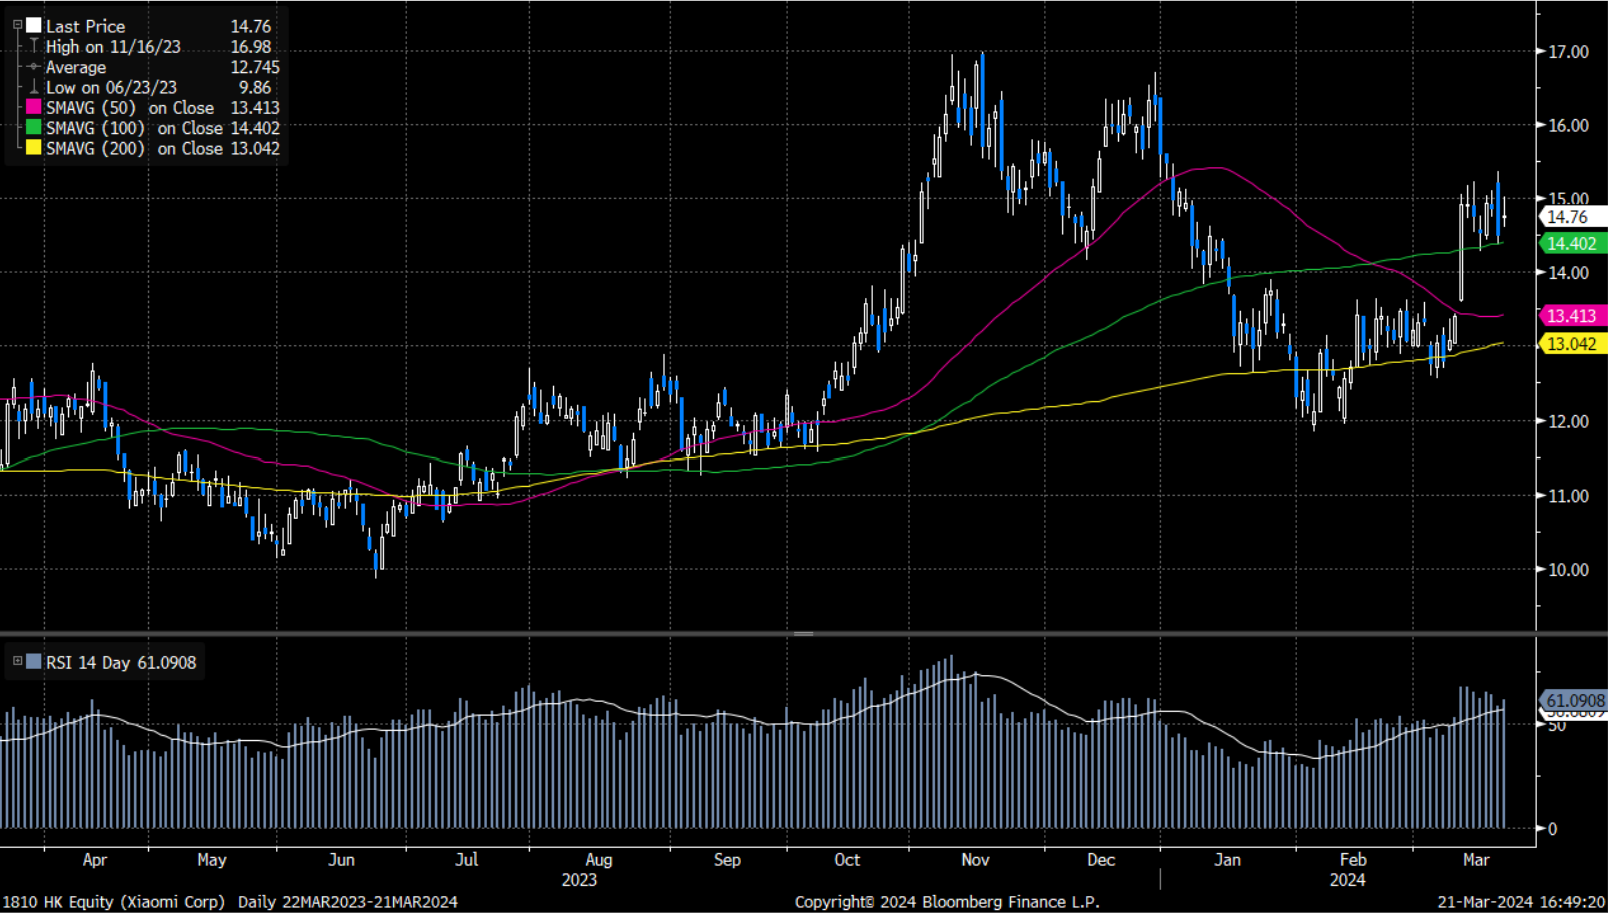The height and width of the screenshot is (914, 1610).
Task: Select the SMAVG (50) on Close legend label
Action: pos(130,108)
